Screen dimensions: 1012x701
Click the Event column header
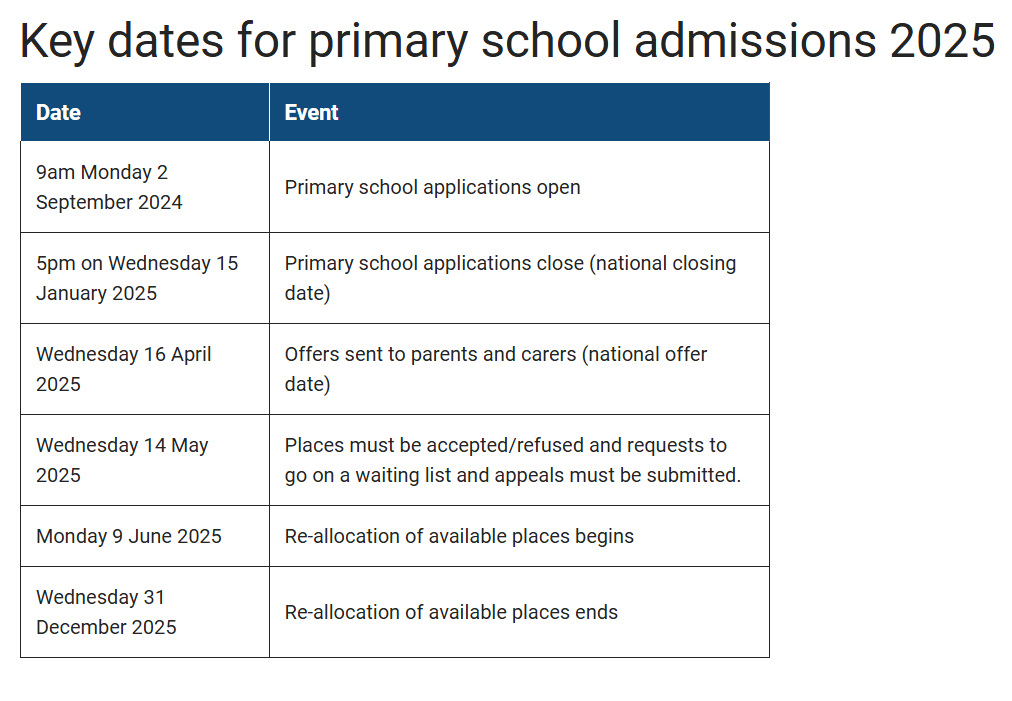click(311, 112)
